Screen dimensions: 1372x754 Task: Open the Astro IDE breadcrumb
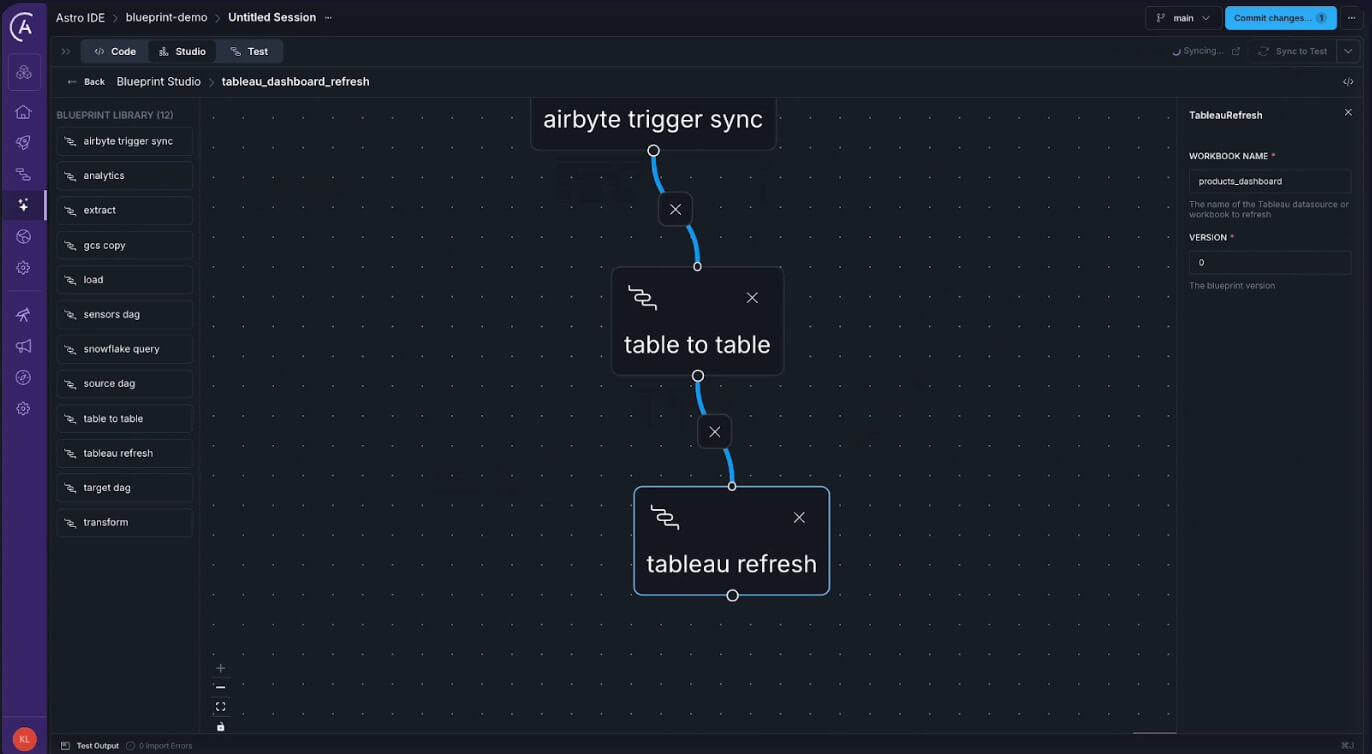pyautogui.click(x=80, y=18)
